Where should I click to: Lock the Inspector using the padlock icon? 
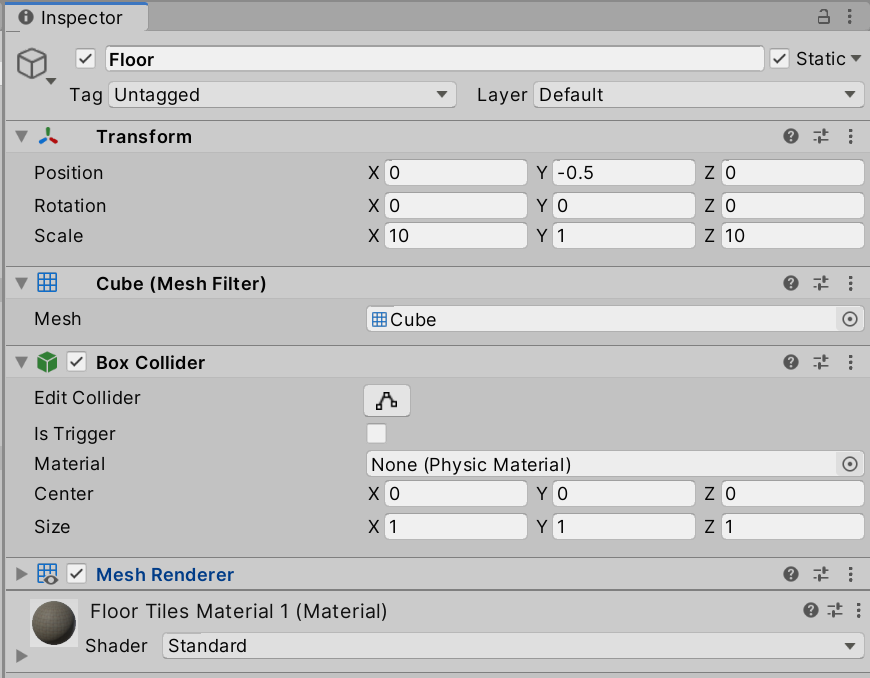[822, 17]
